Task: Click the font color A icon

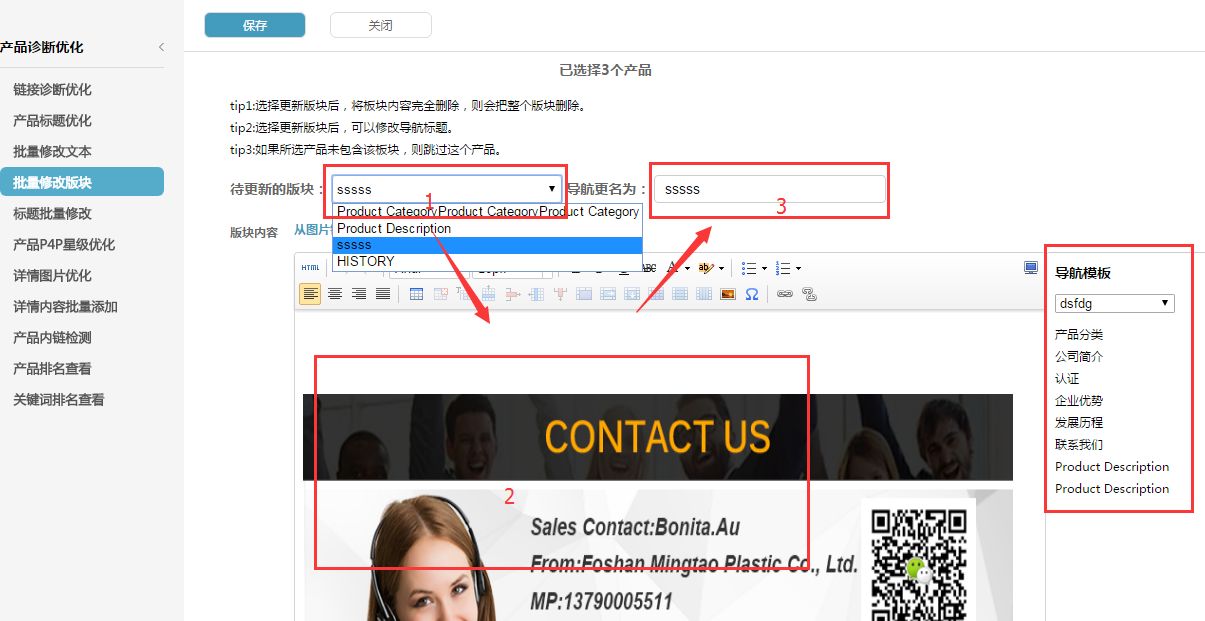Action: 673,268
